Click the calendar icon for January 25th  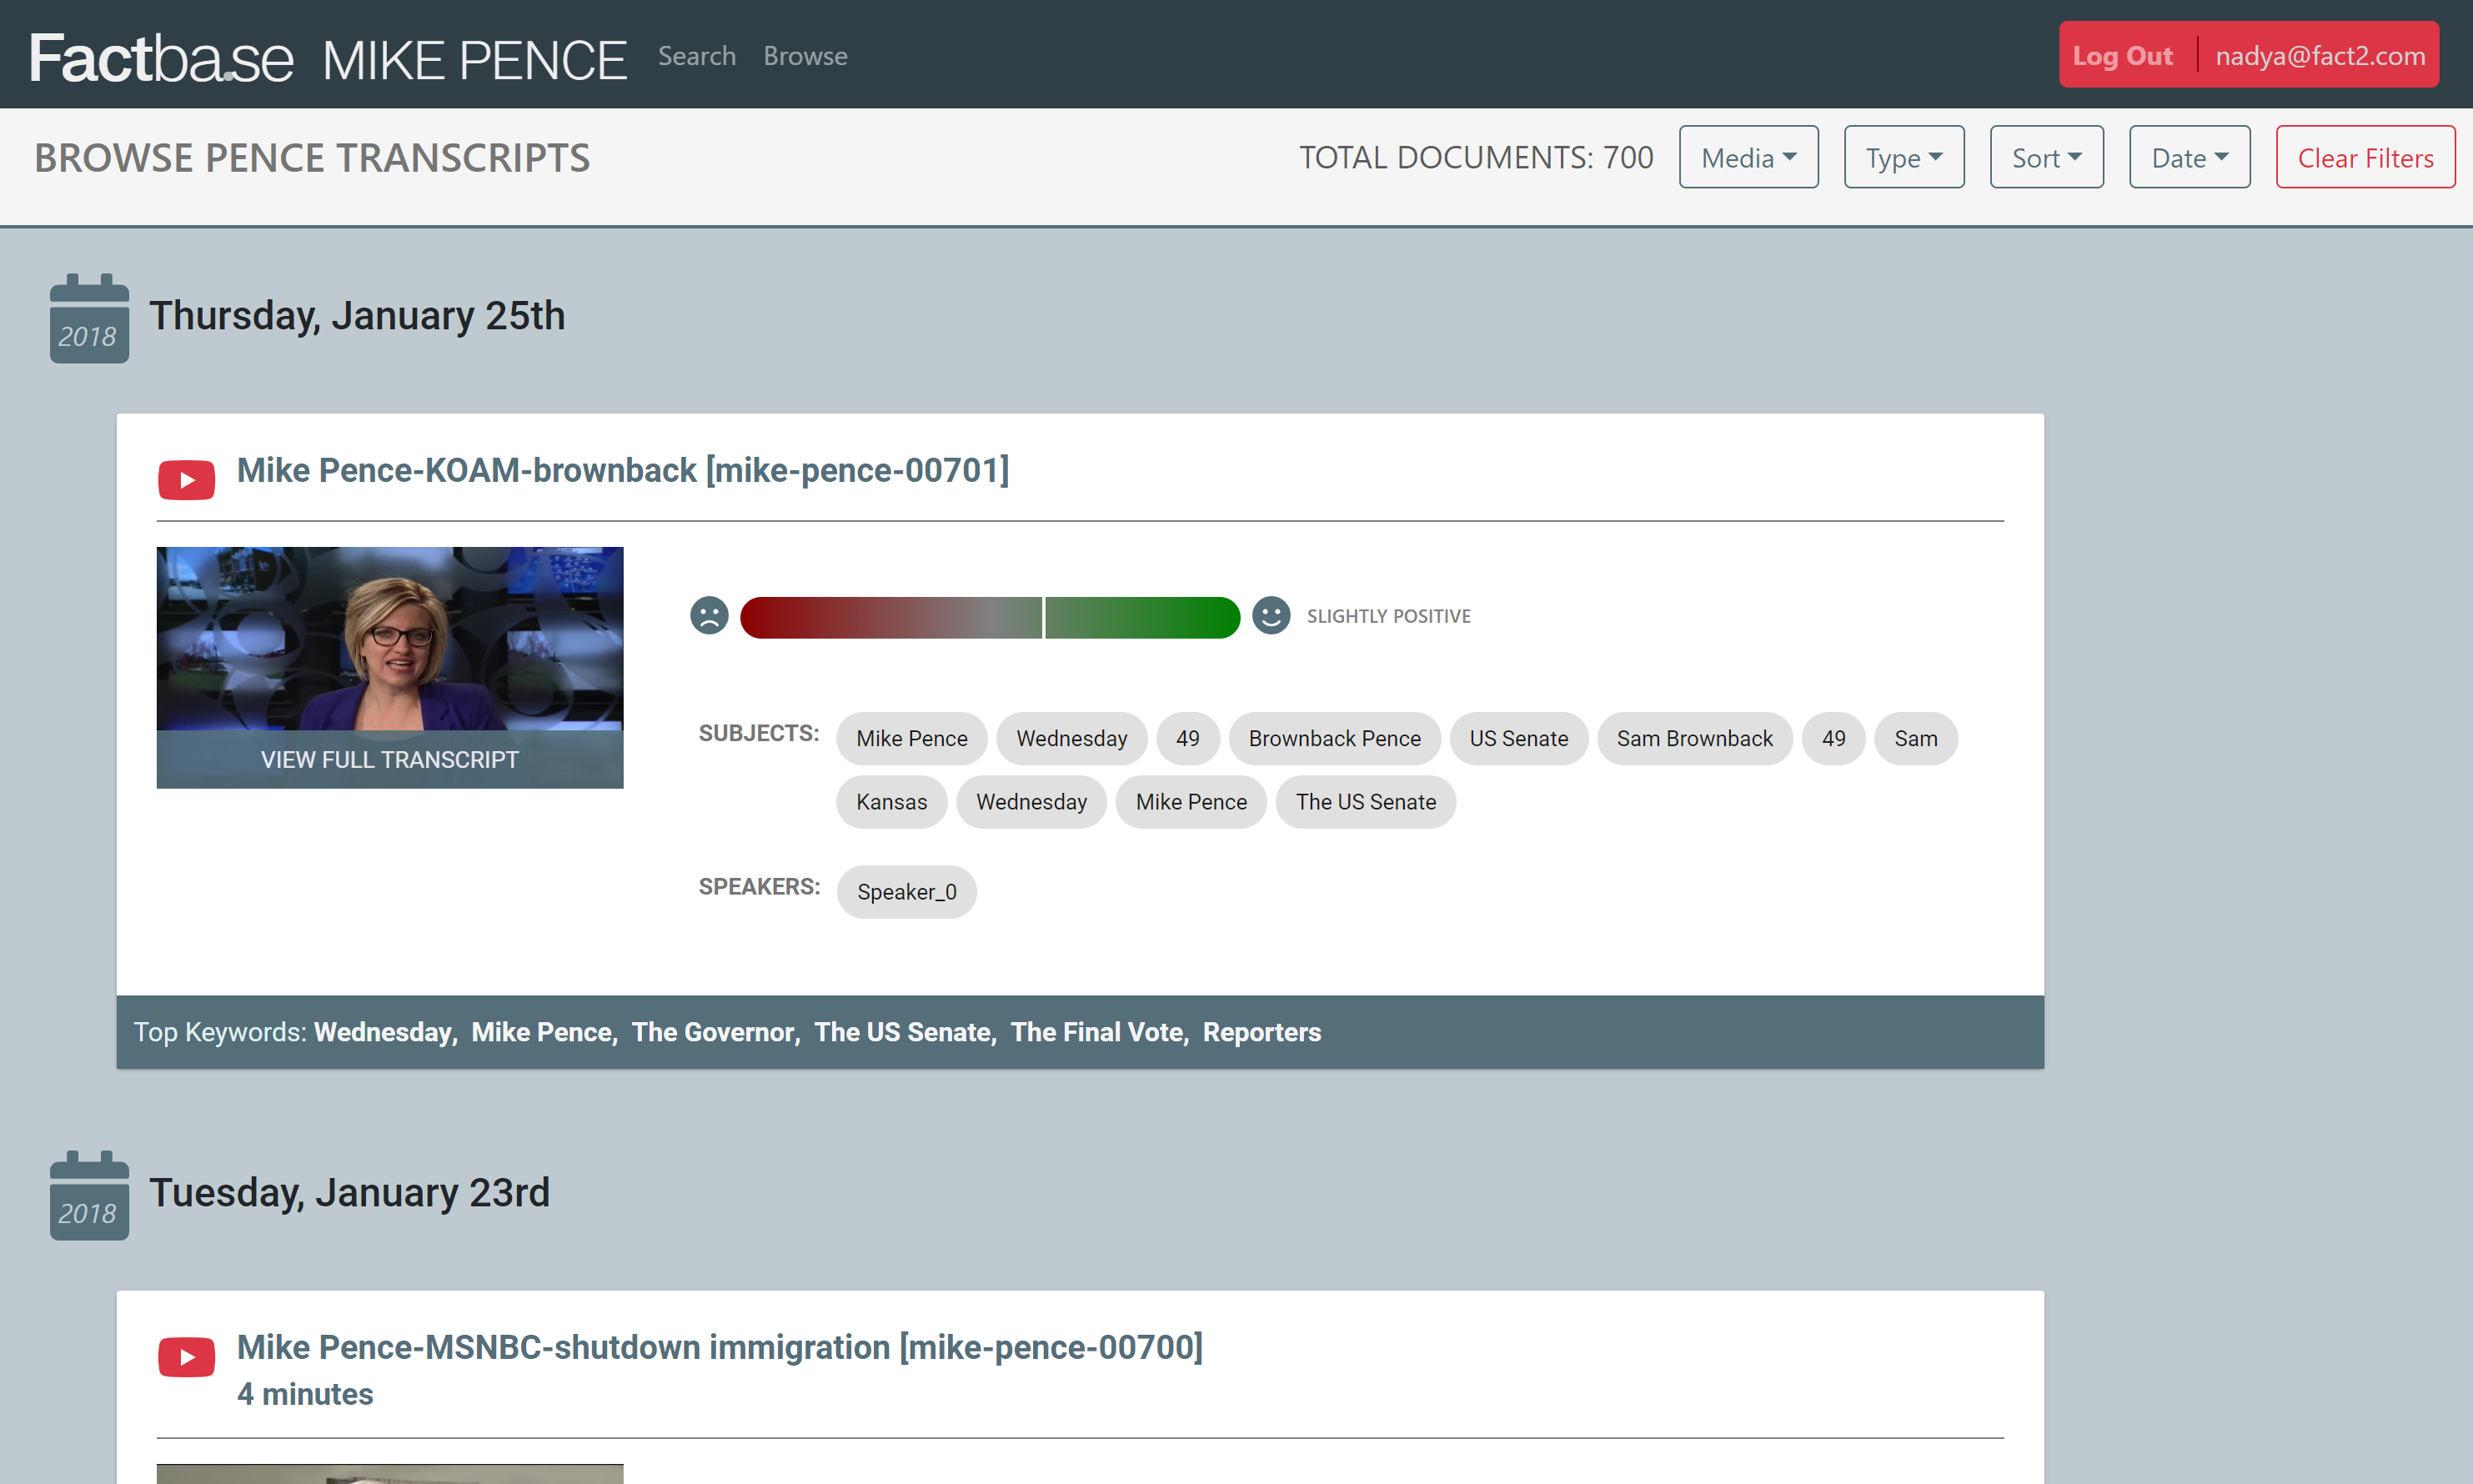pos(89,318)
